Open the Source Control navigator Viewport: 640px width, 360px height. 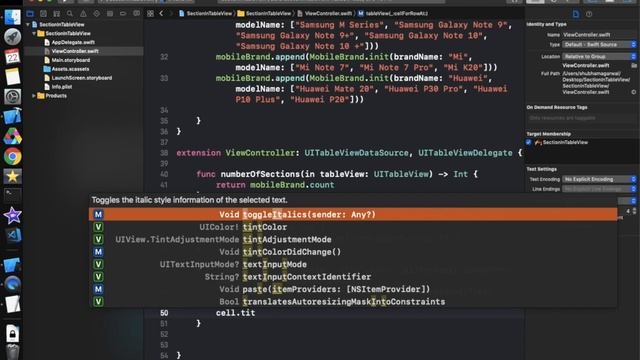(x=43, y=13)
